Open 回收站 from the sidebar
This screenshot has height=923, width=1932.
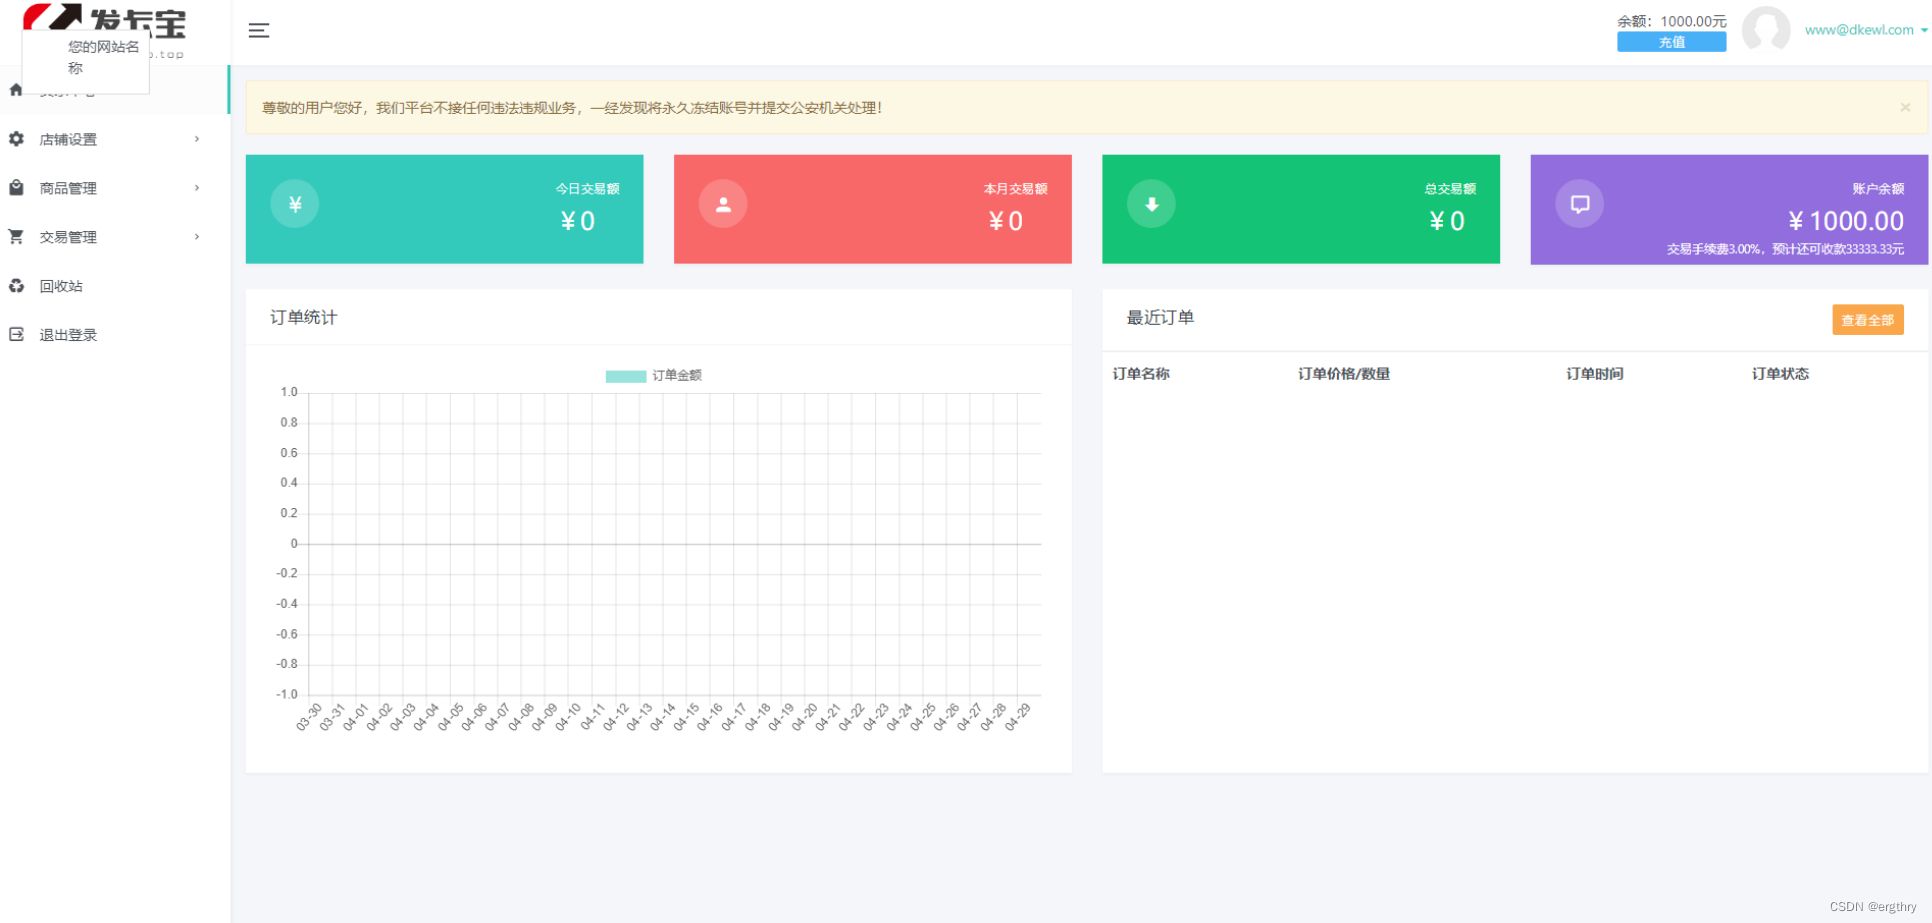tap(60, 285)
